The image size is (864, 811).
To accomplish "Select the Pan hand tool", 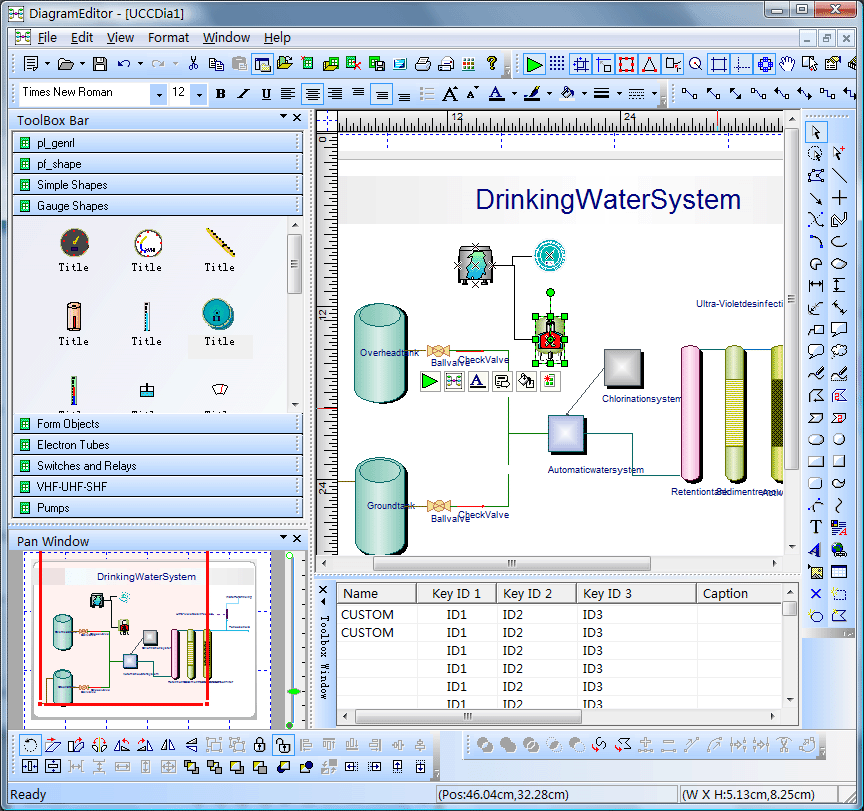I will [788, 64].
